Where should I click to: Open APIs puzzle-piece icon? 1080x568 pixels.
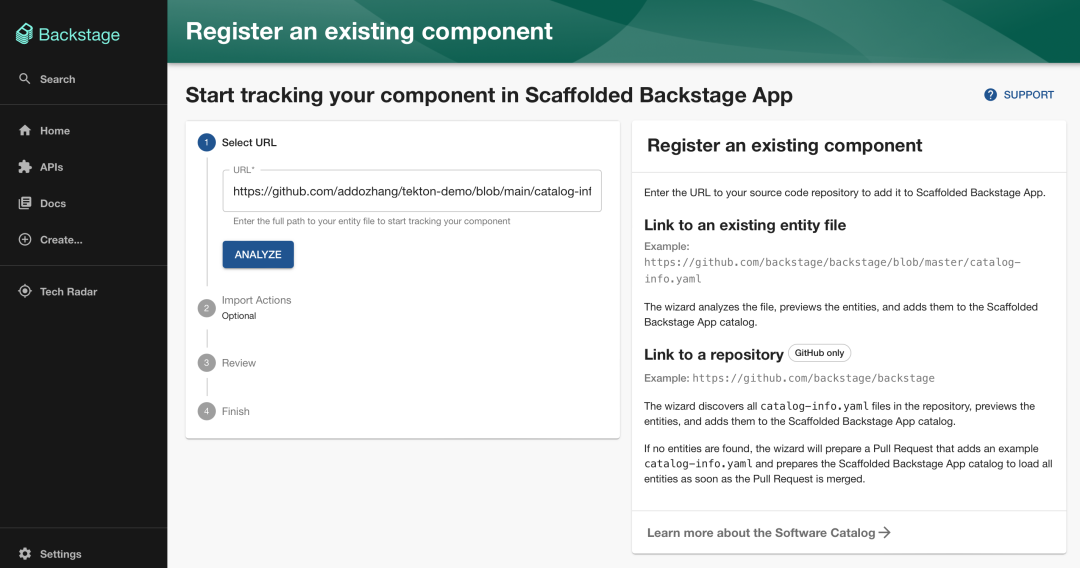(25, 167)
